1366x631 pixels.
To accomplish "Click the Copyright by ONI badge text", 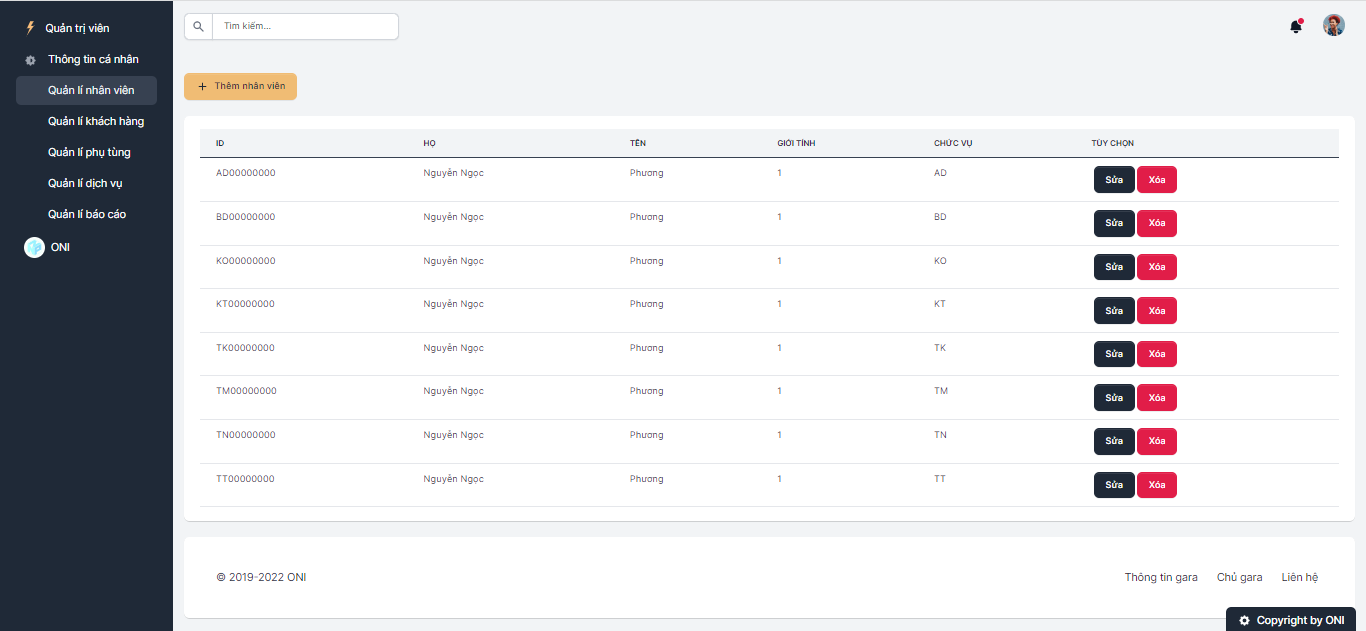I will pyautogui.click(x=1300, y=620).
